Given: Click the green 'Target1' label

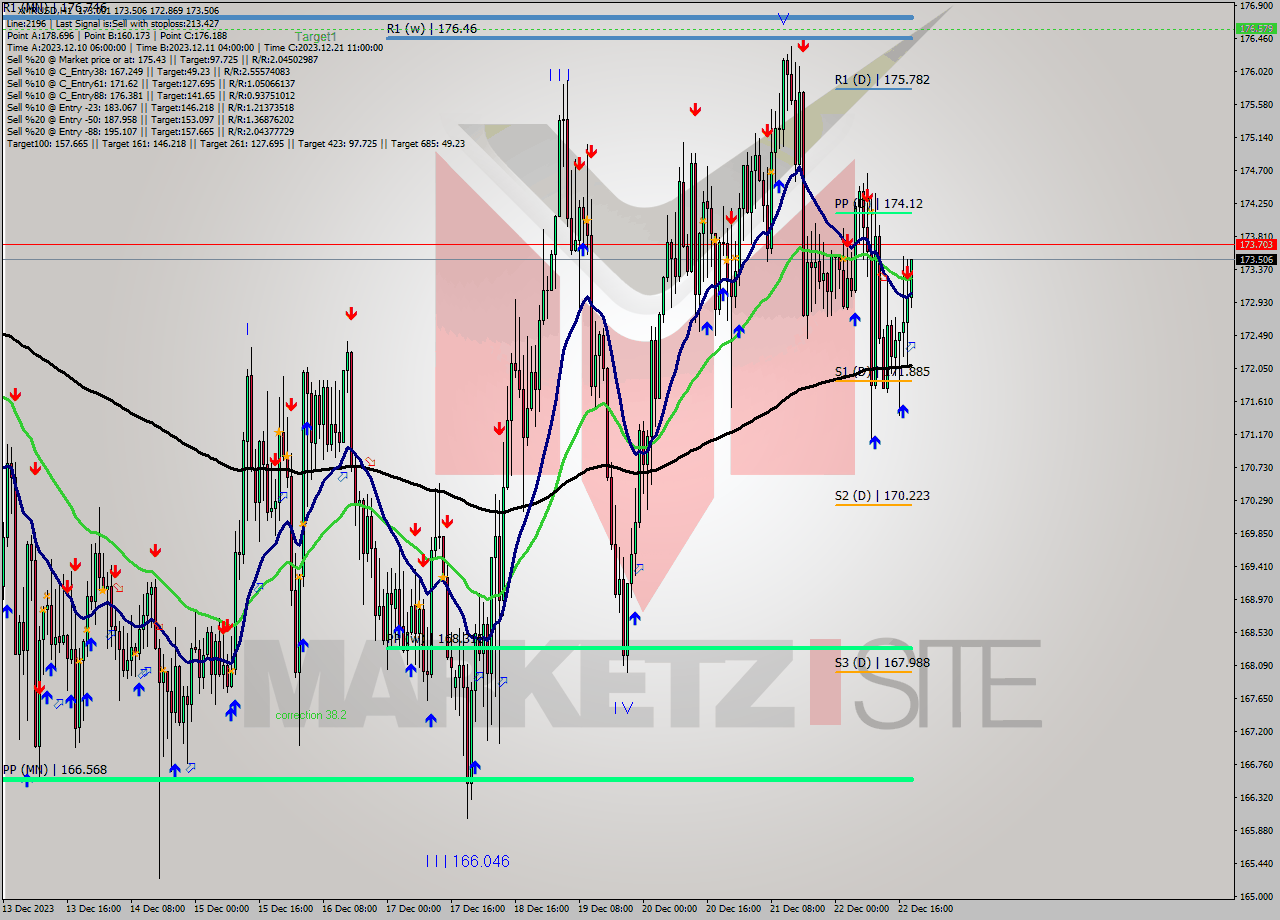Looking at the screenshot, I should [x=315, y=36].
